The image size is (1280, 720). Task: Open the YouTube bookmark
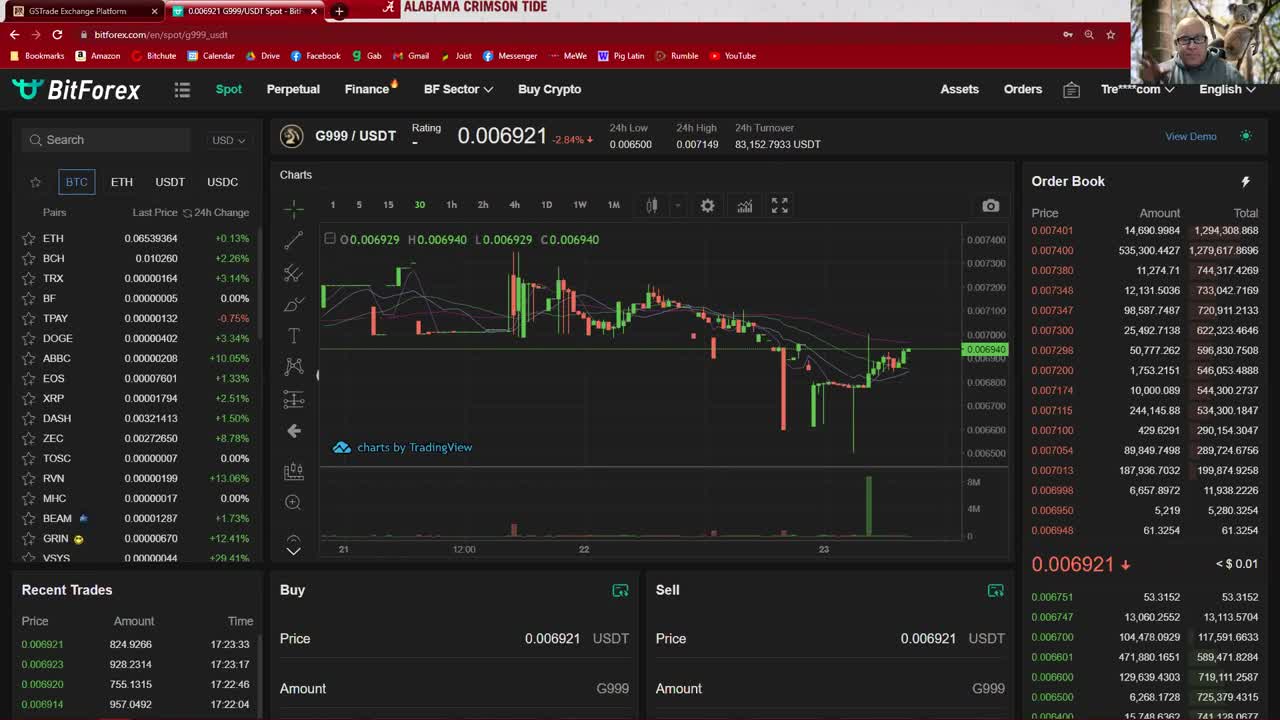pos(732,56)
